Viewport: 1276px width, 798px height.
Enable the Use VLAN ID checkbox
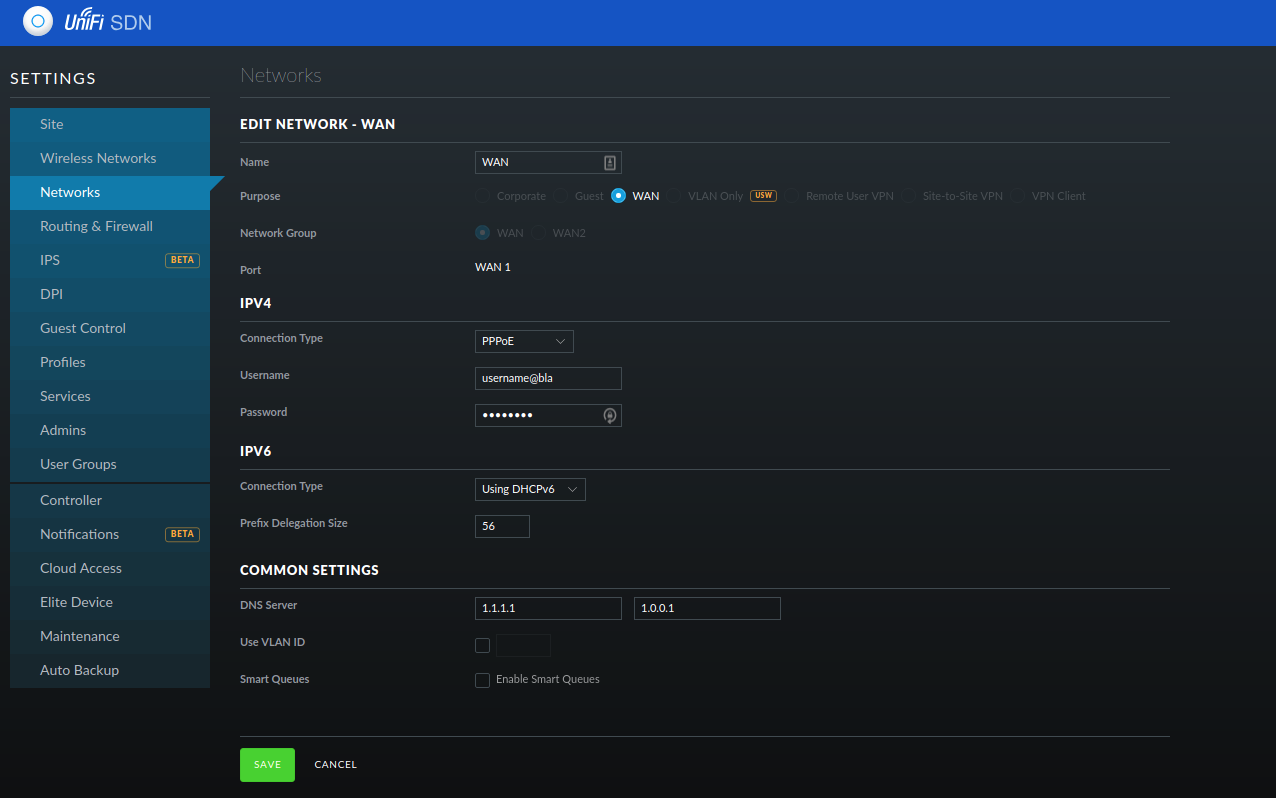click(x=482, y=645)
